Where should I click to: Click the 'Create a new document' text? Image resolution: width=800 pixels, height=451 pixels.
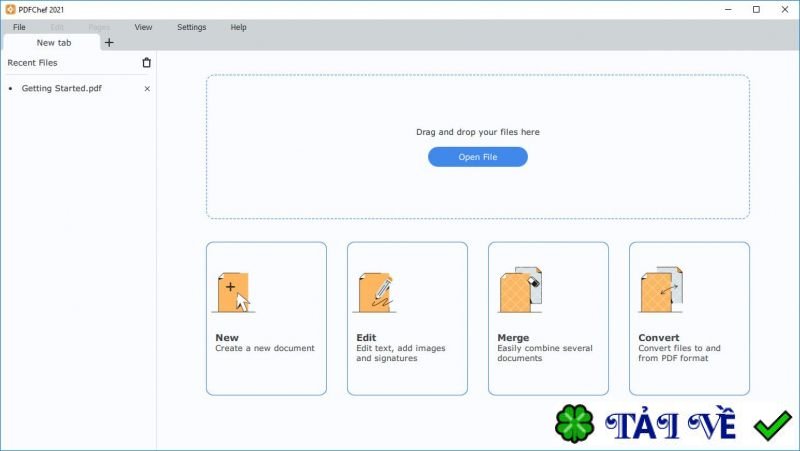(x=265, y=348)
